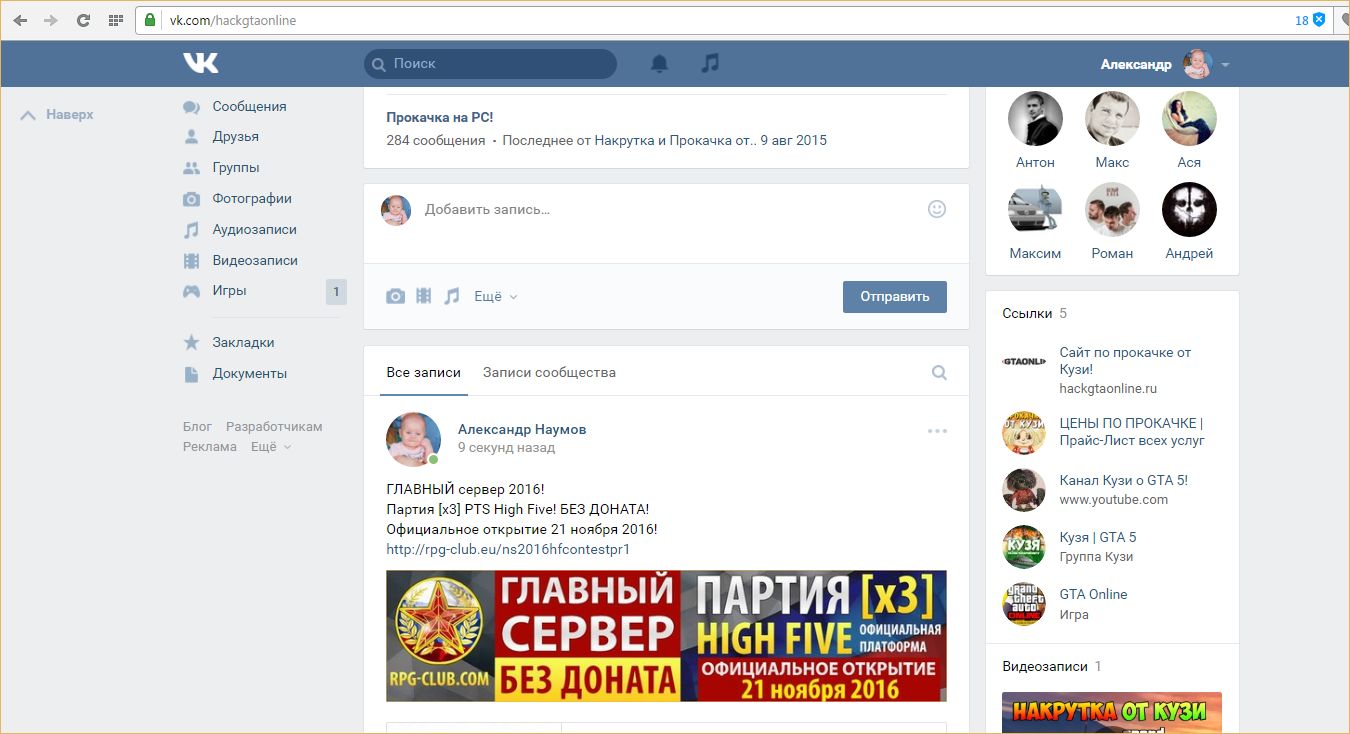Open emoji picker smiley icon

click(937, 209)
